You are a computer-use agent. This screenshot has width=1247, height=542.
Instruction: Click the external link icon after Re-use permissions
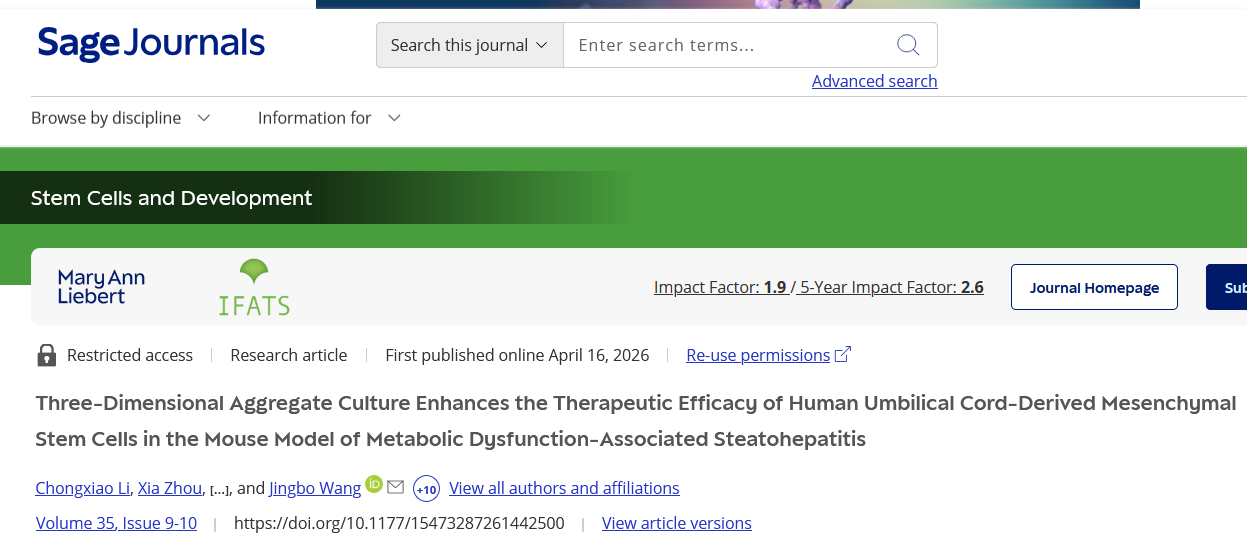pyautogui.click(x=842, y=354)
